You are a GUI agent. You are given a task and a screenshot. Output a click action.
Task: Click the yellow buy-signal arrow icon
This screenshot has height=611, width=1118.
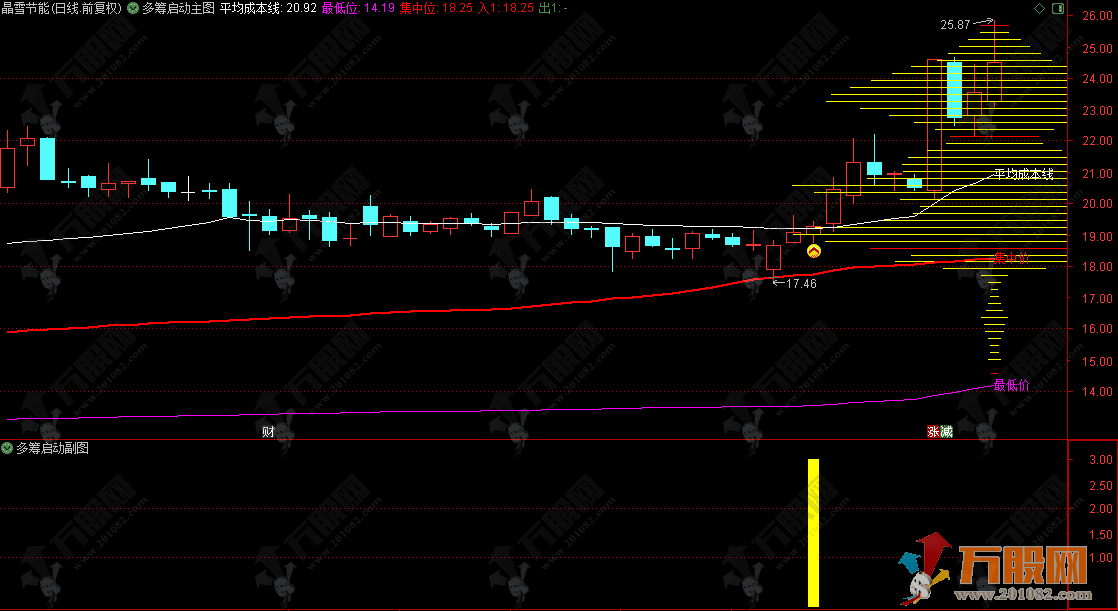pyautogui.click(x=814, y=251)
